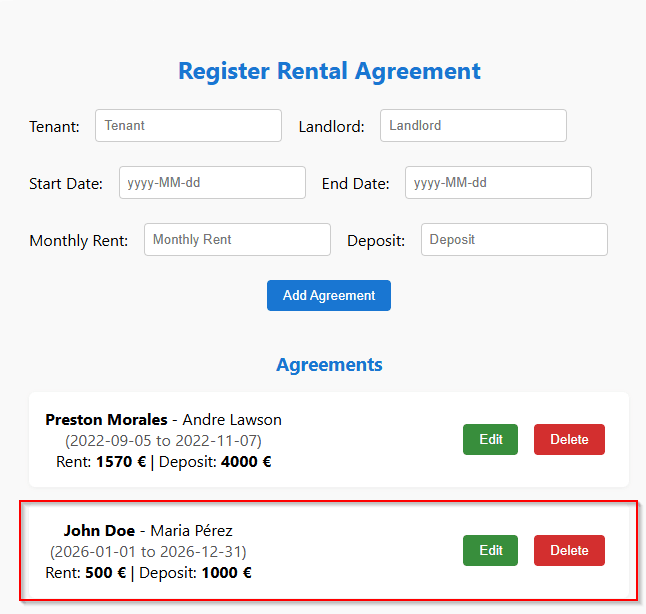646x614 pixels.
Task: Click the End Date field label
Action: (355, 184)
